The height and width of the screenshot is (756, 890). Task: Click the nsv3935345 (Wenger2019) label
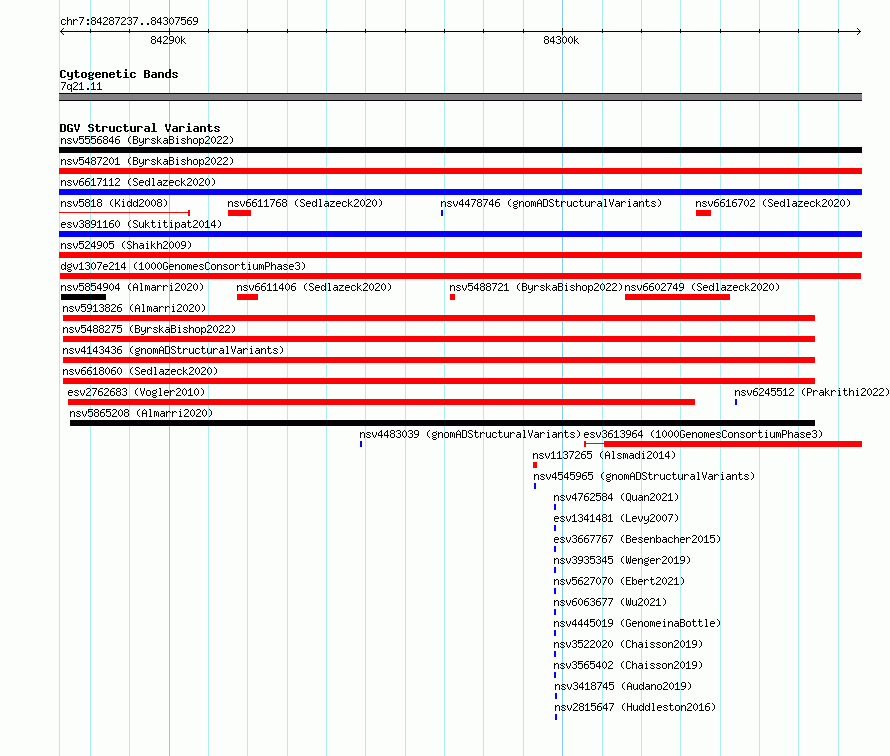(622, 560)
